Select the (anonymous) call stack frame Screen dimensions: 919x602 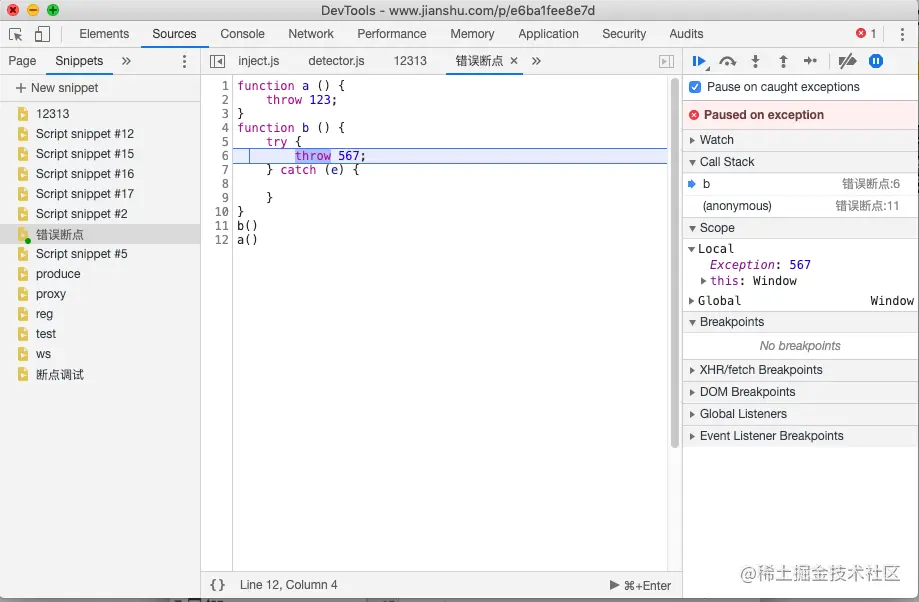(800, 206)
